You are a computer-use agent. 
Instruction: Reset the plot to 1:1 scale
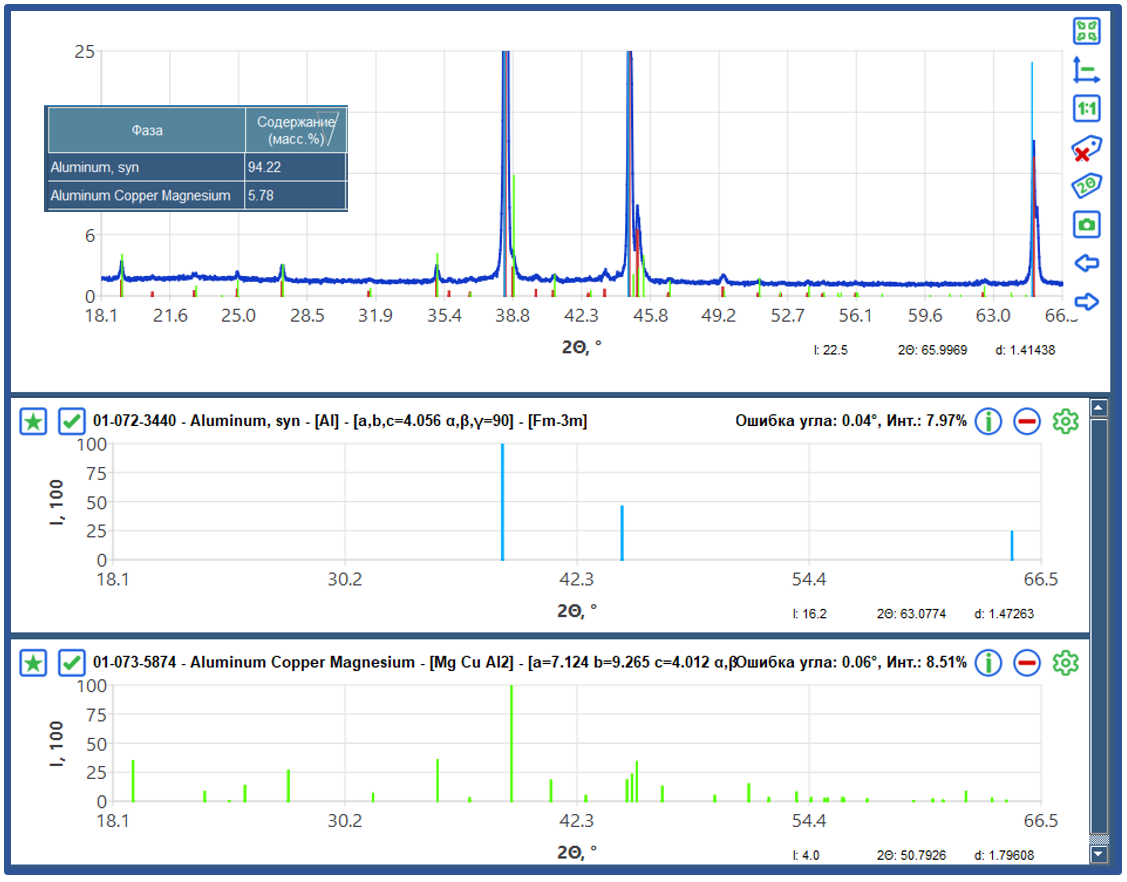pyautogui.click(x=1086, y=108)
